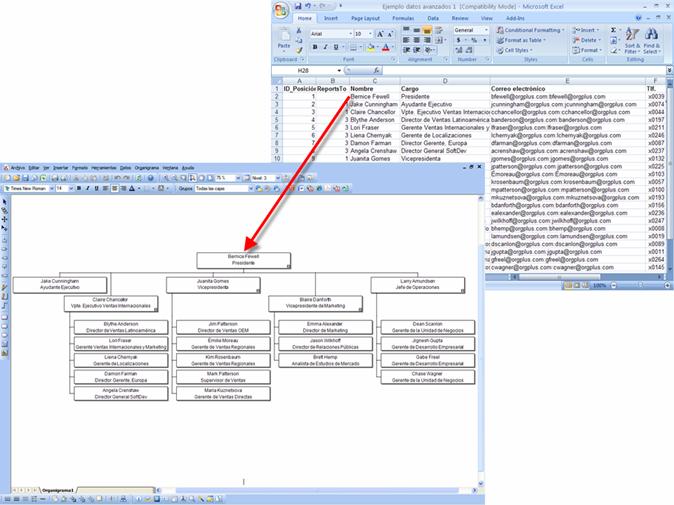The width and height of the screenshot is (674, 505).
Task: Click the Organigrama1 sheet tab
Action: click(x=58, y=490)
